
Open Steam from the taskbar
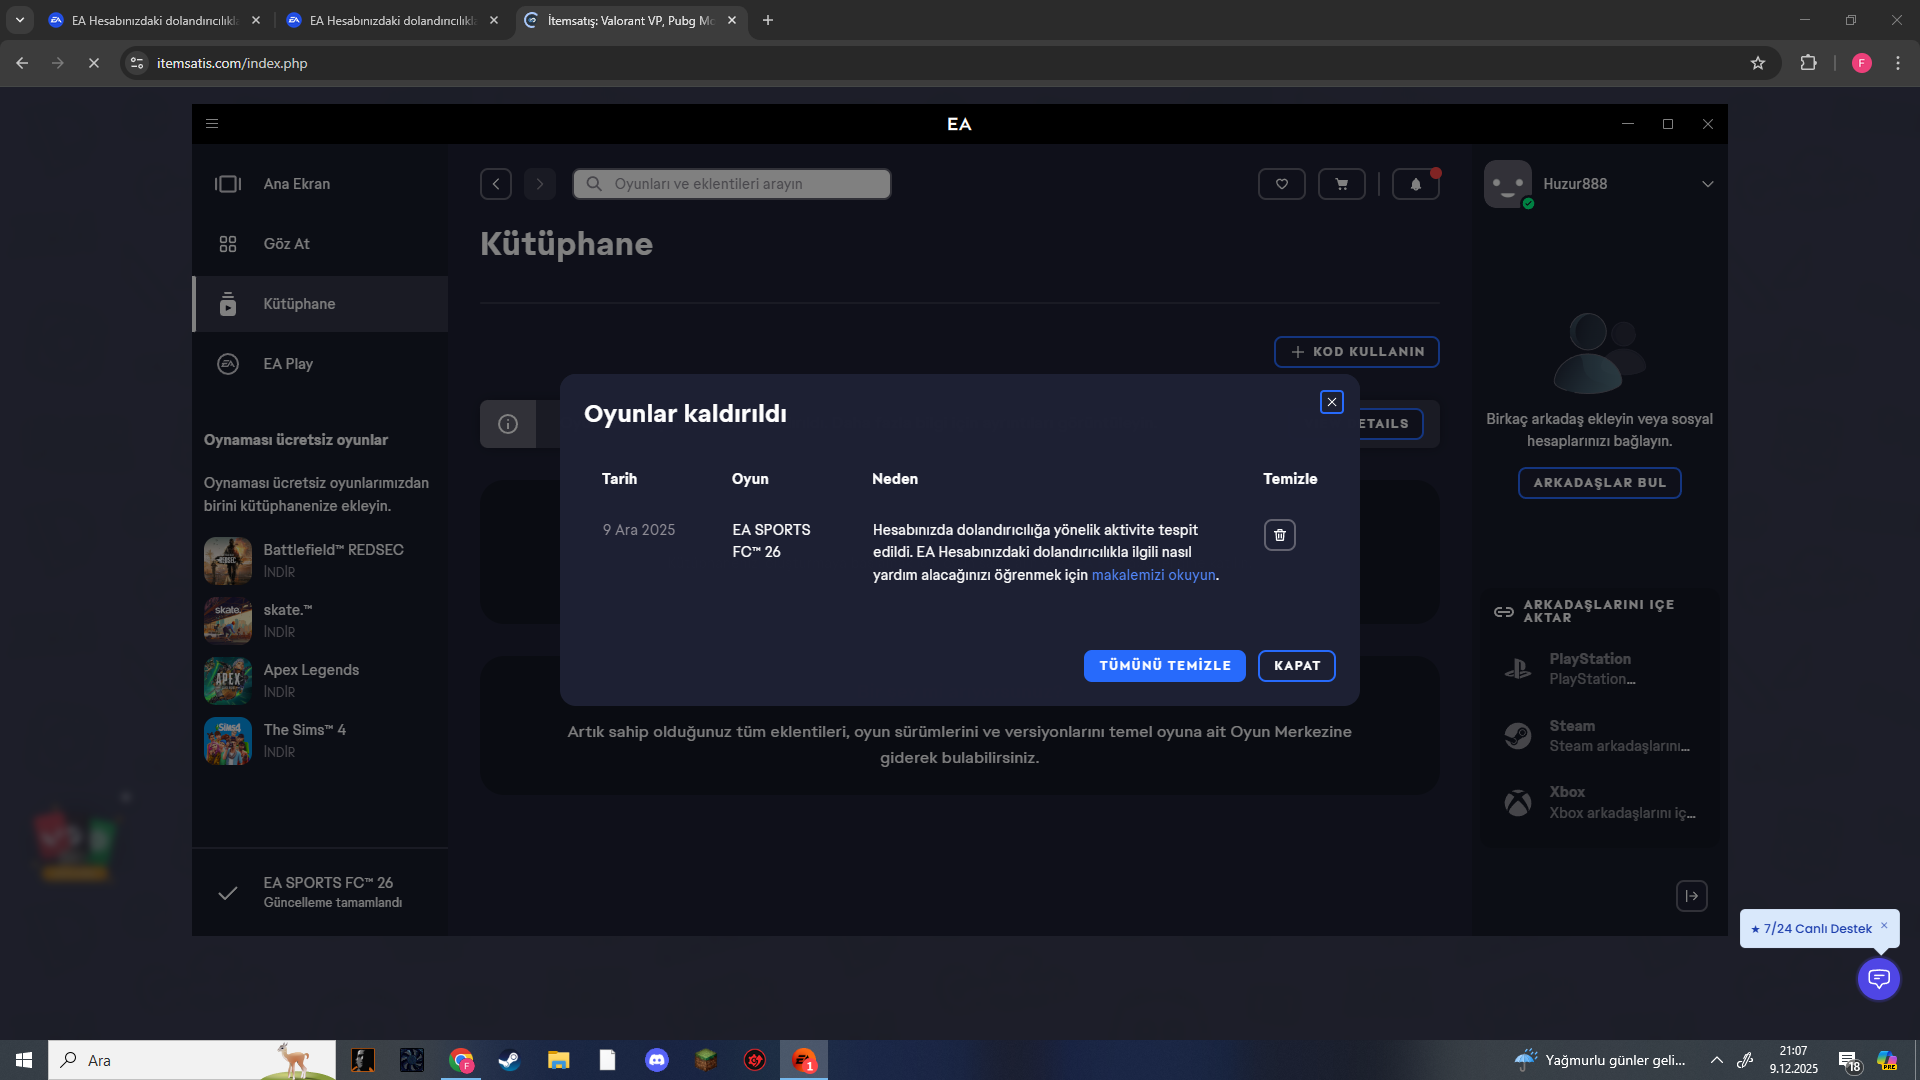point(509,1060)
